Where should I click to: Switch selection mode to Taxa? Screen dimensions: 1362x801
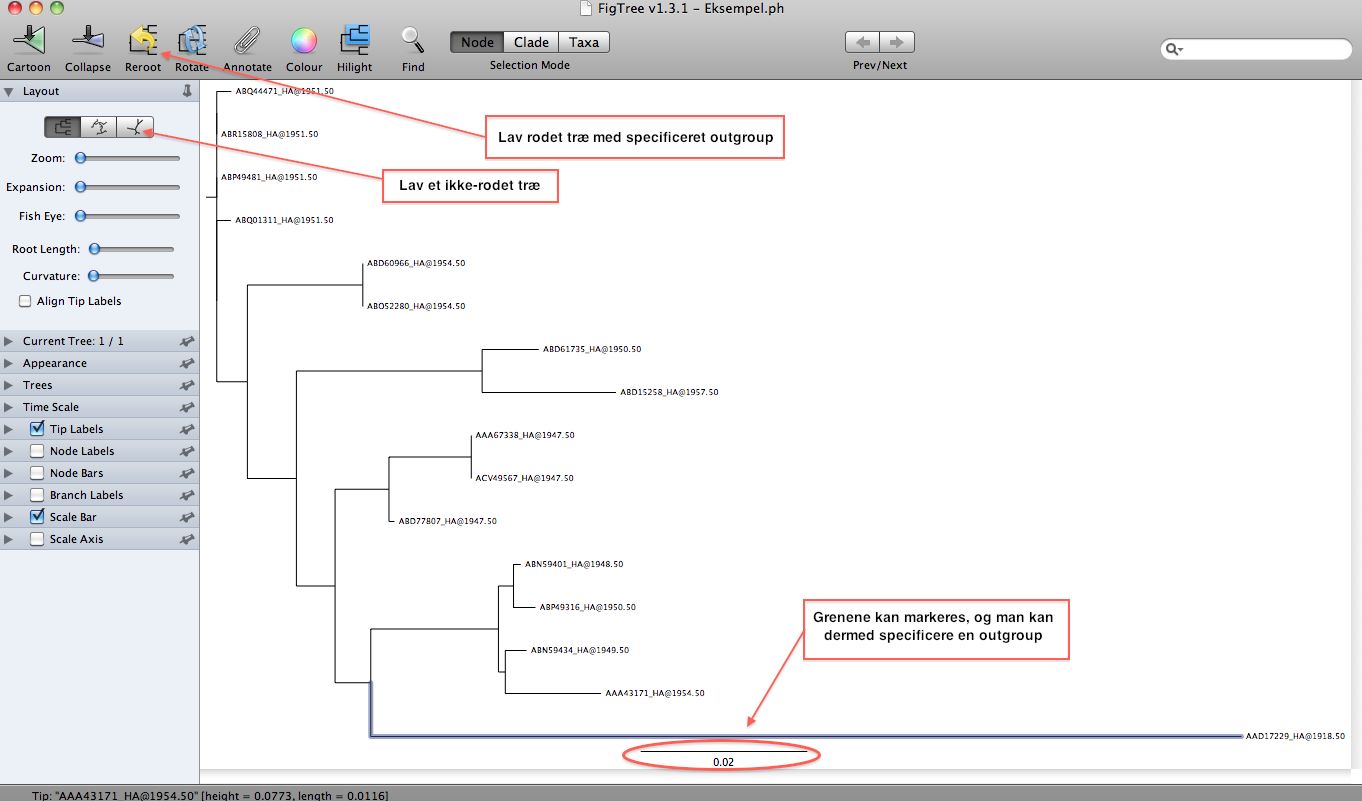(584, 42)
